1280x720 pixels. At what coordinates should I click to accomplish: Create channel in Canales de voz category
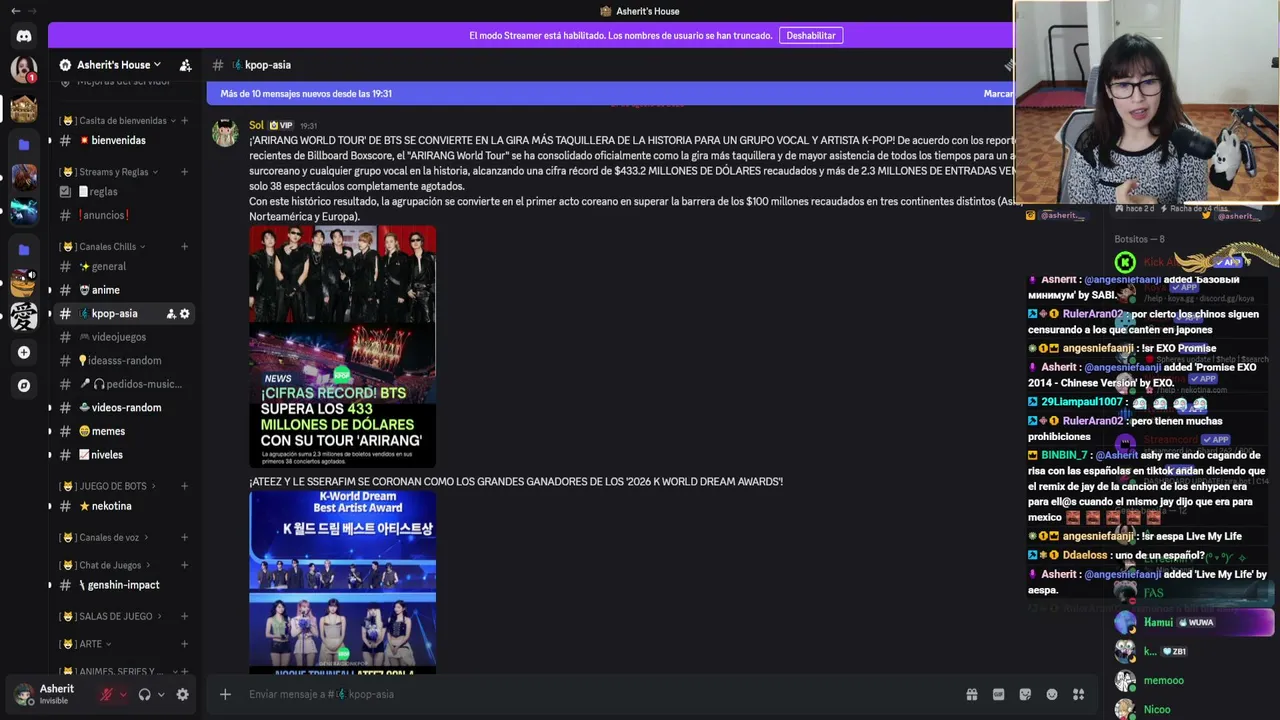click(184, 538)
